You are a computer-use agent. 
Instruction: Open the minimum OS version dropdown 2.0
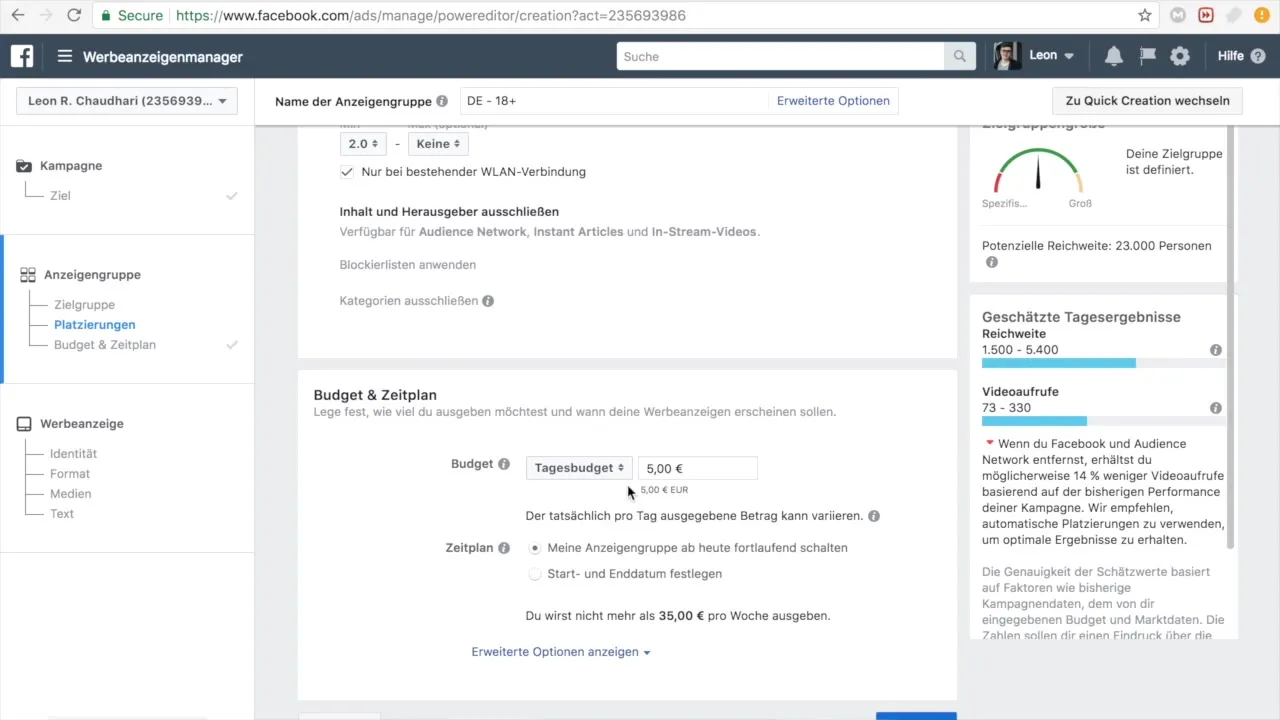pos(363,144)
